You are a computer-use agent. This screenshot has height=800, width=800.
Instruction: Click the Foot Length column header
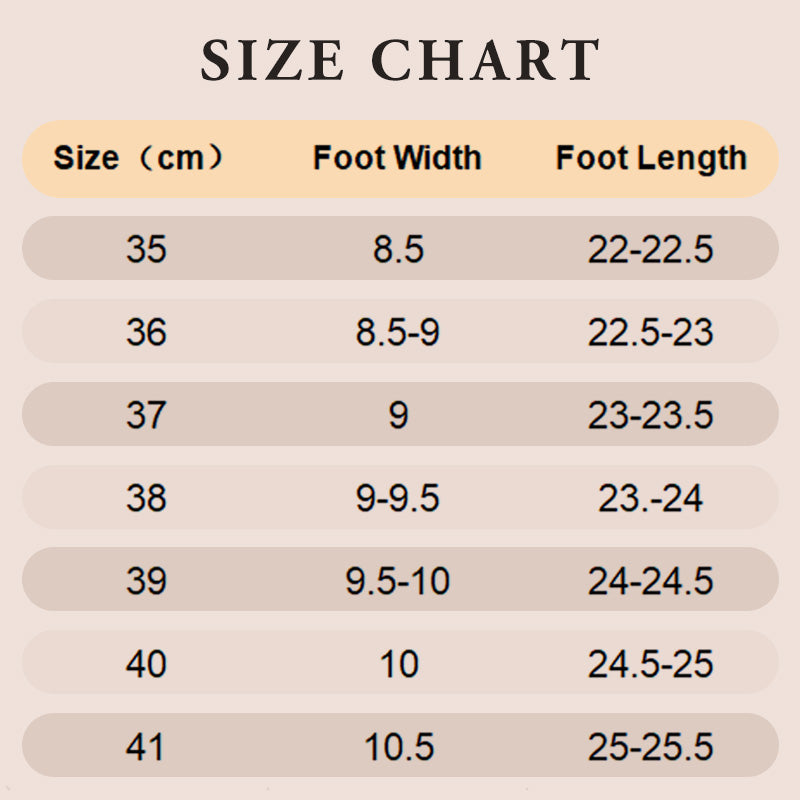[x=651, y=158]
